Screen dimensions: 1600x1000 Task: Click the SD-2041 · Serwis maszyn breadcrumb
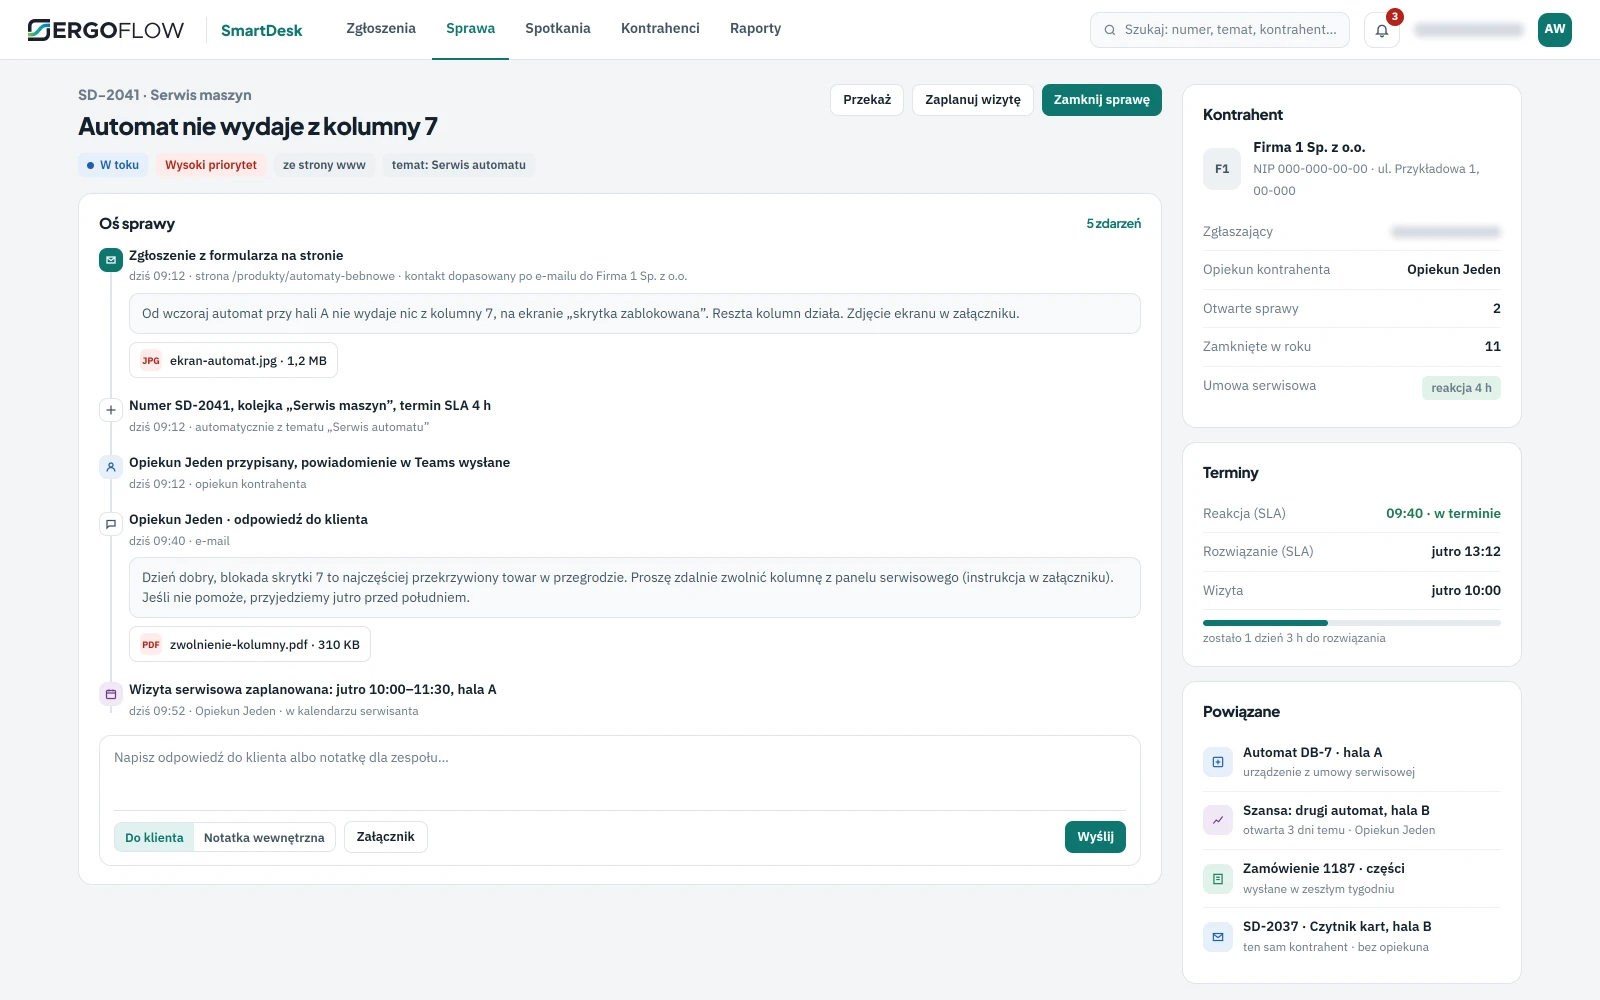[165, 95]
